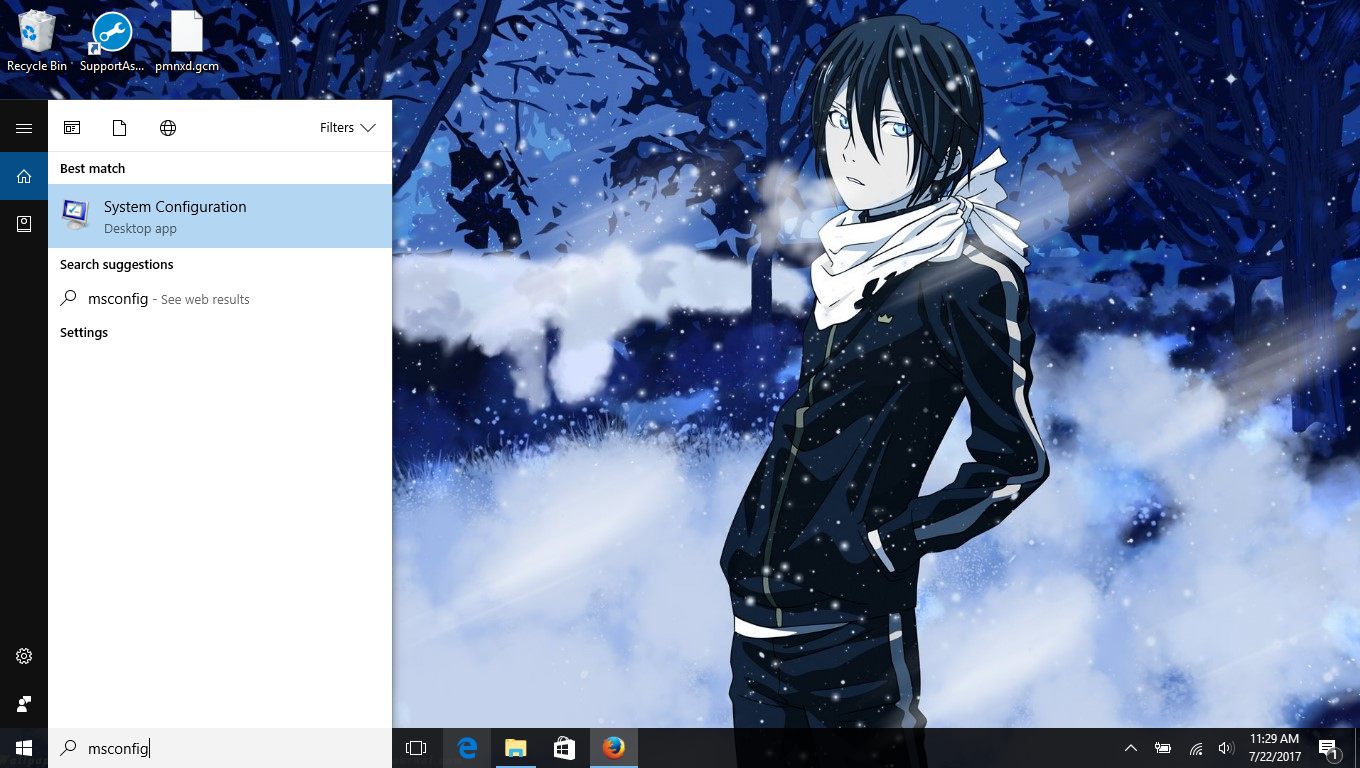Go to the Cortana Home pane

pos(24,176)
